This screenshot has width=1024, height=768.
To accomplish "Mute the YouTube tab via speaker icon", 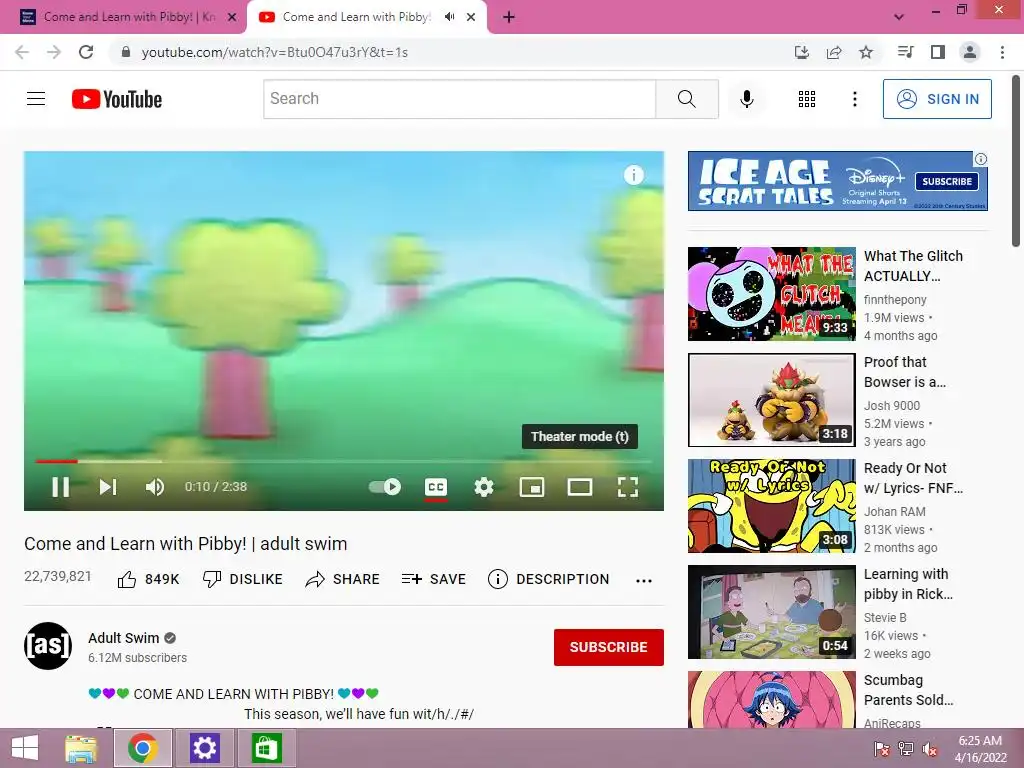I will click(449, 17).
